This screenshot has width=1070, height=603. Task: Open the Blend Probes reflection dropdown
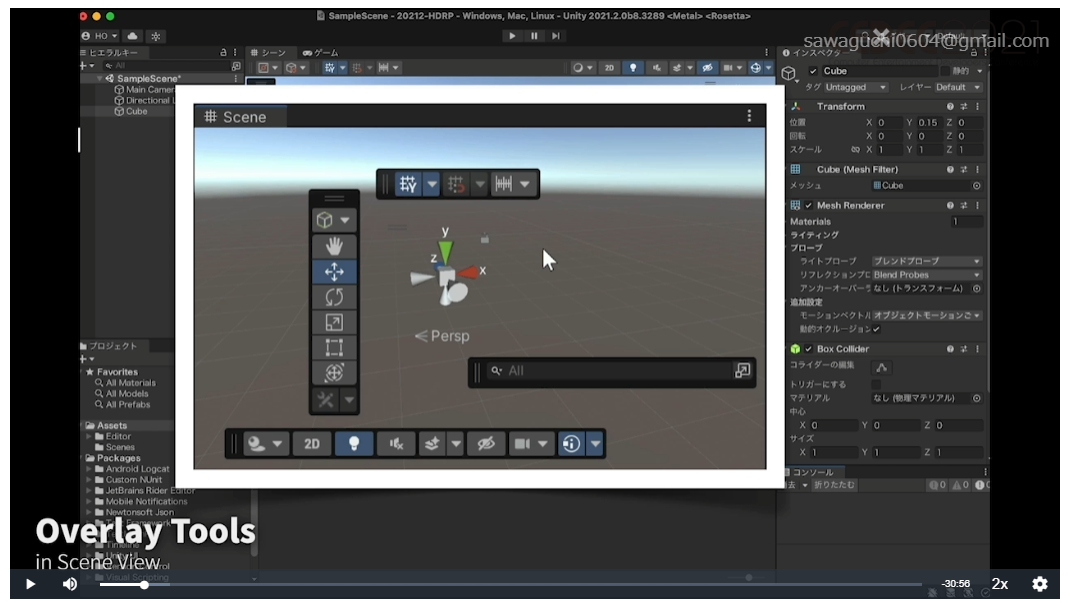(x=927, y=275)
